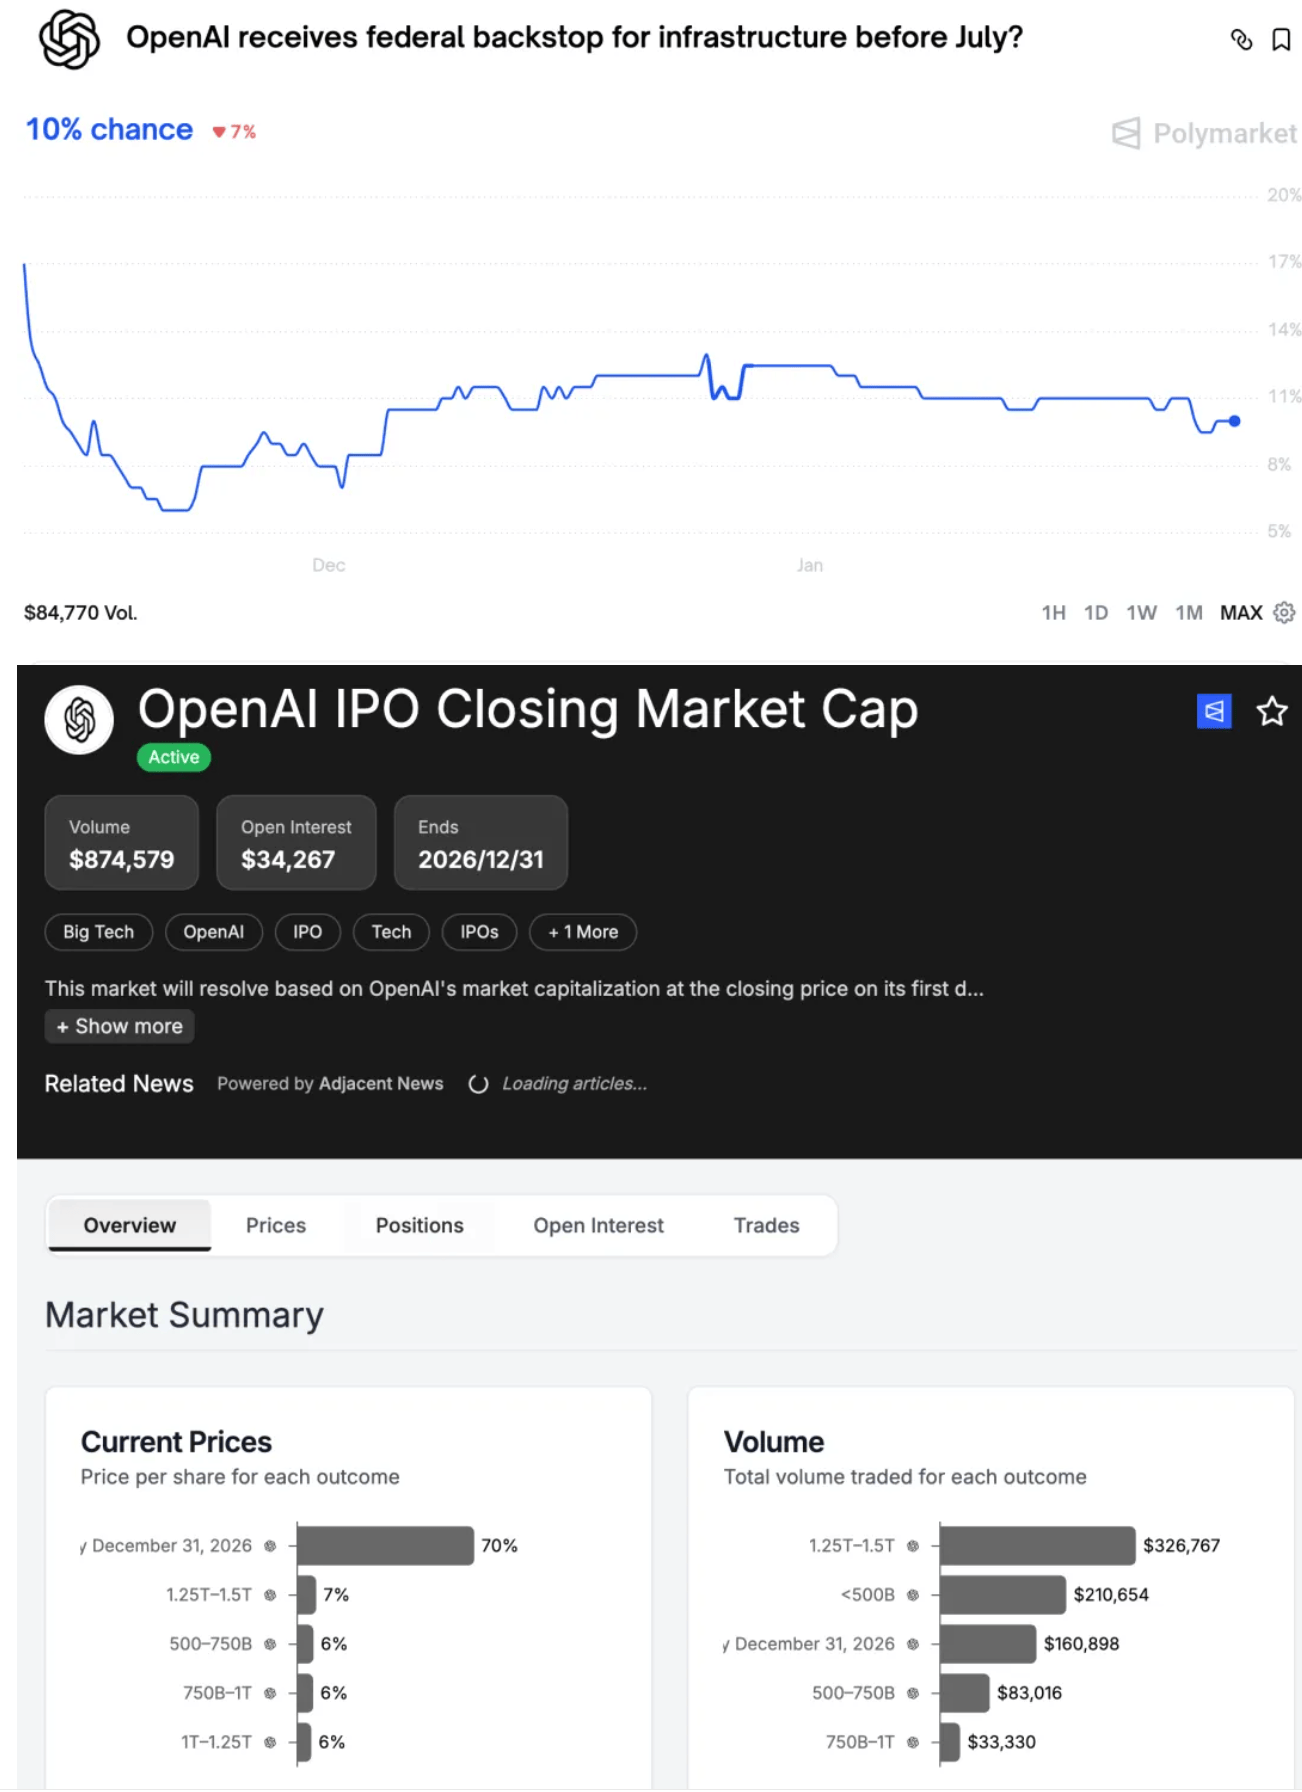1302x1792 pixels.
Task: Open the Trades tab
Action: coord(766,1225)
